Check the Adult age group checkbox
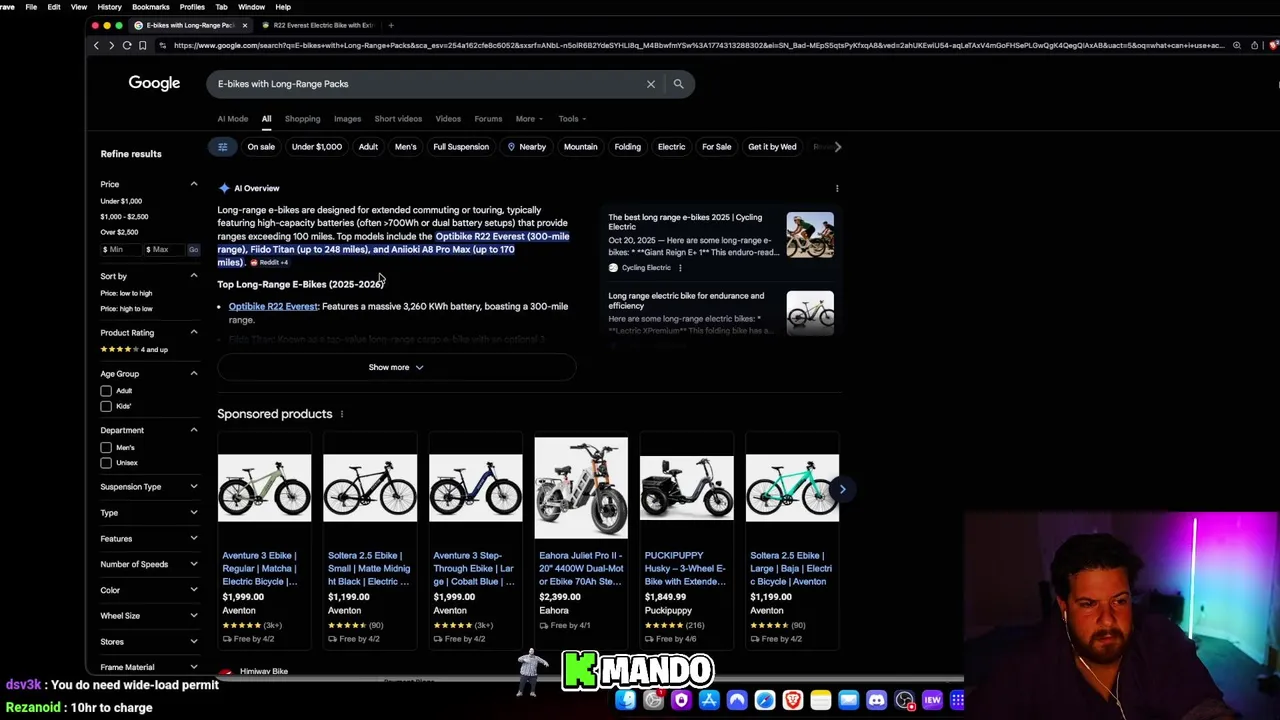1280x720 pixels. pos(106,391)
